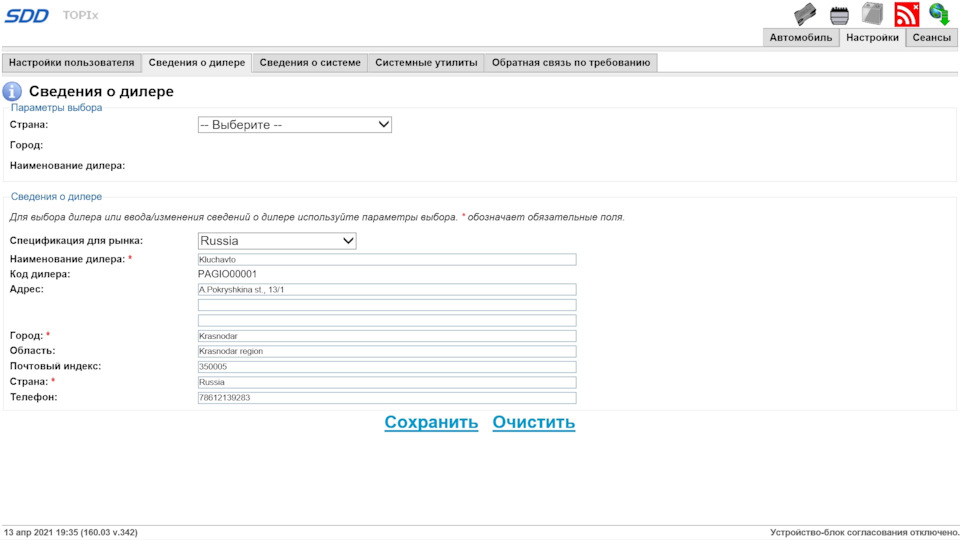Click the VCI device connection icon

pyautogui.click(x=805, y=14)
